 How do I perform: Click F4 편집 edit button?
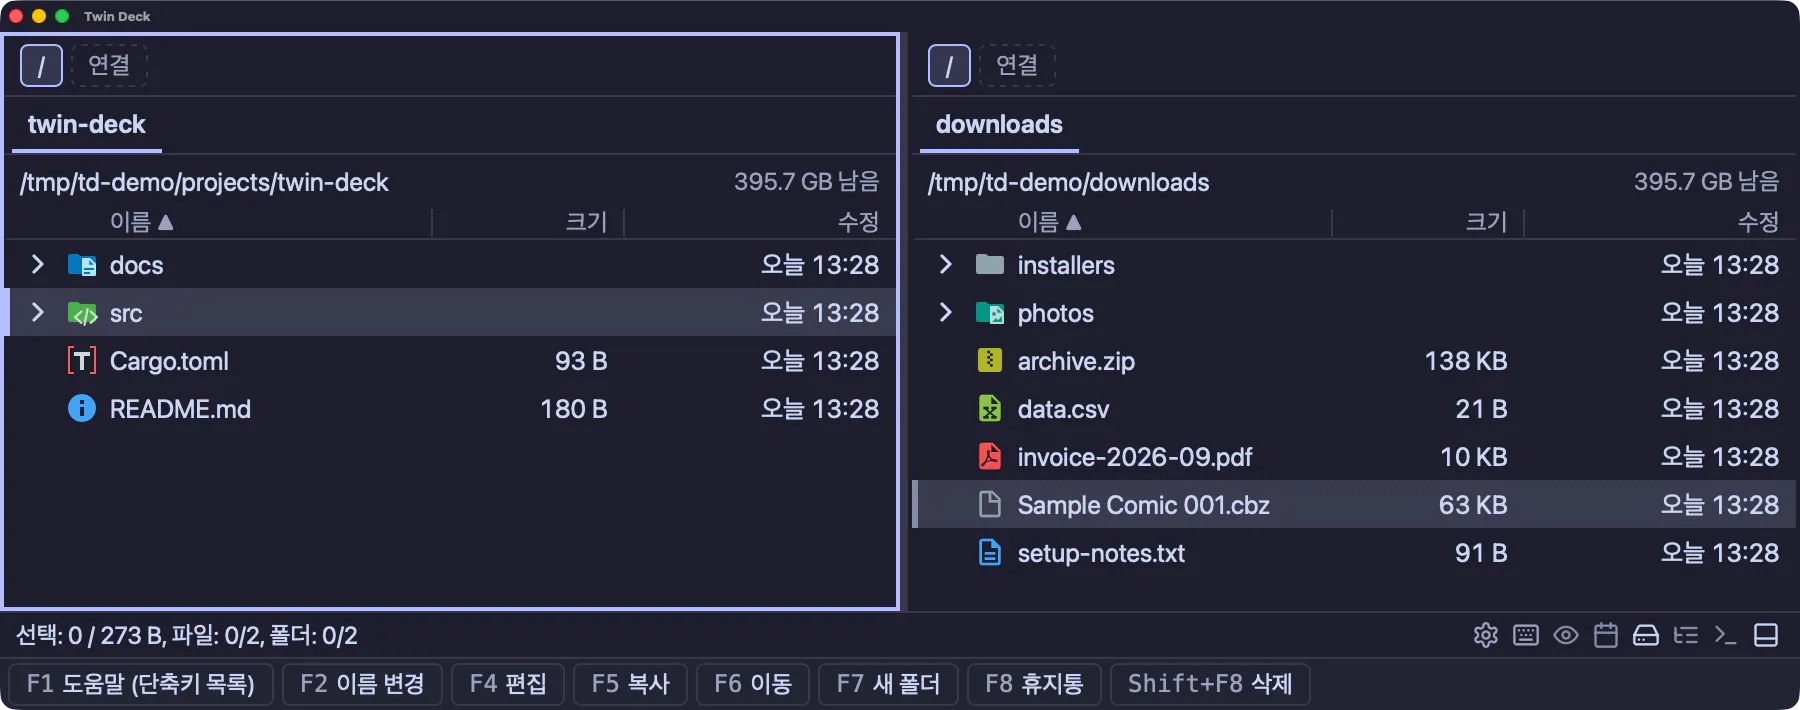tap(508, 684)
